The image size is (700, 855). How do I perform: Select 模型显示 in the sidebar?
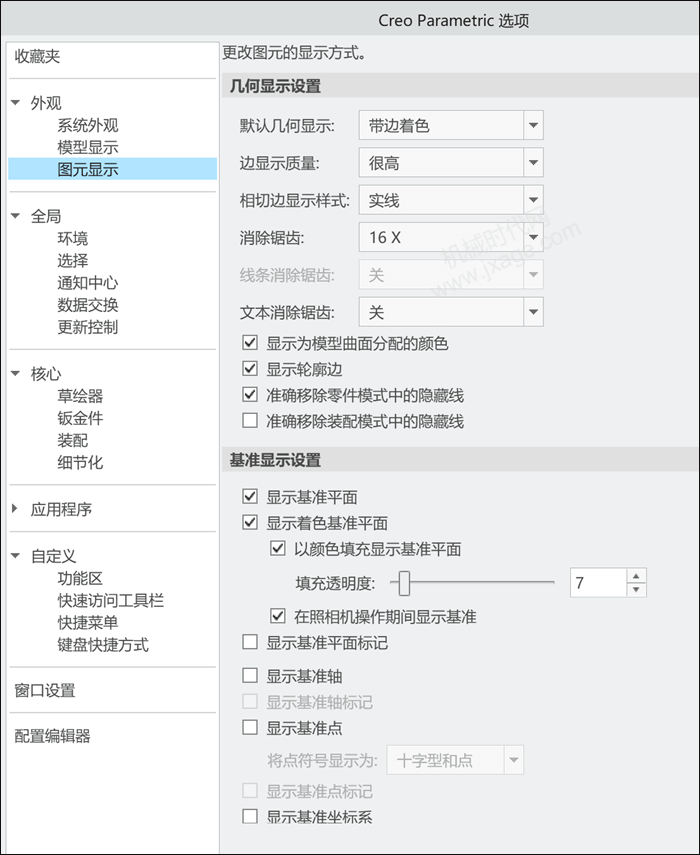coord(88,147)
